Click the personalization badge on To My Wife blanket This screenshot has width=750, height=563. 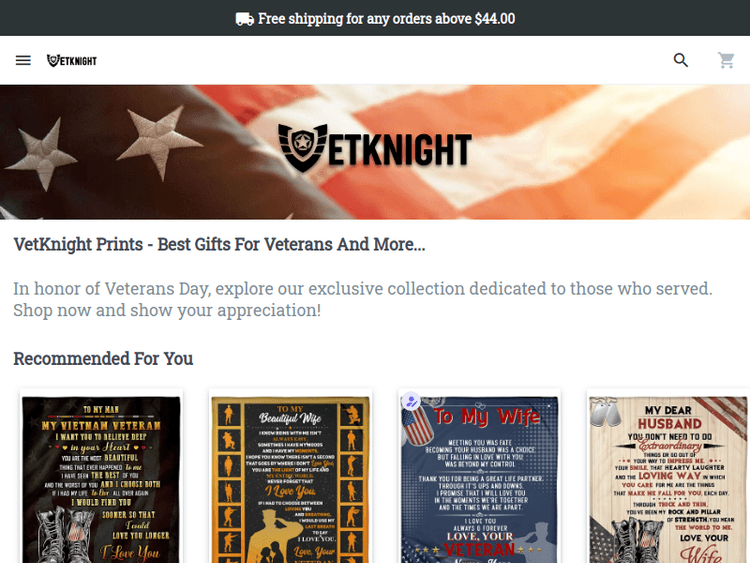click(411, 401)
